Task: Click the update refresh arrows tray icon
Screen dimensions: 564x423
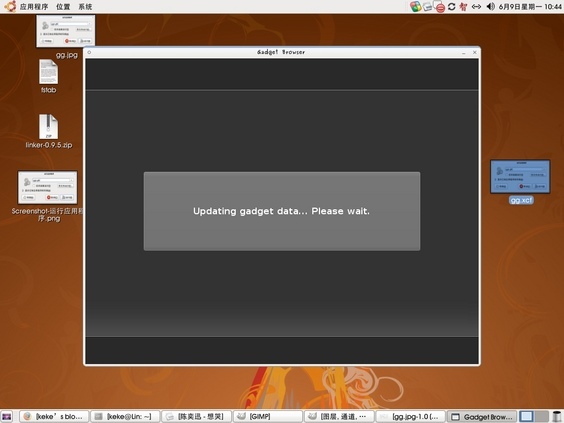Action: coord(452,6)
